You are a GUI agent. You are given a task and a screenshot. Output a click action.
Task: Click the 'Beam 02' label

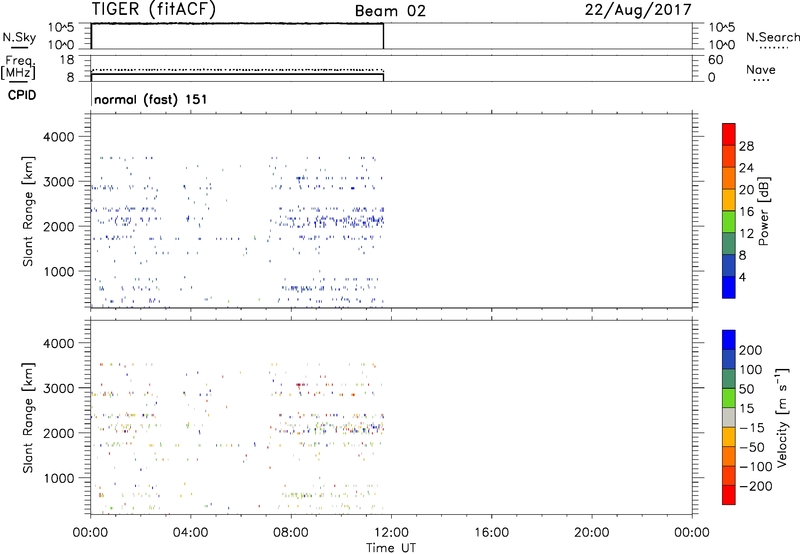(x=390, y=11)
